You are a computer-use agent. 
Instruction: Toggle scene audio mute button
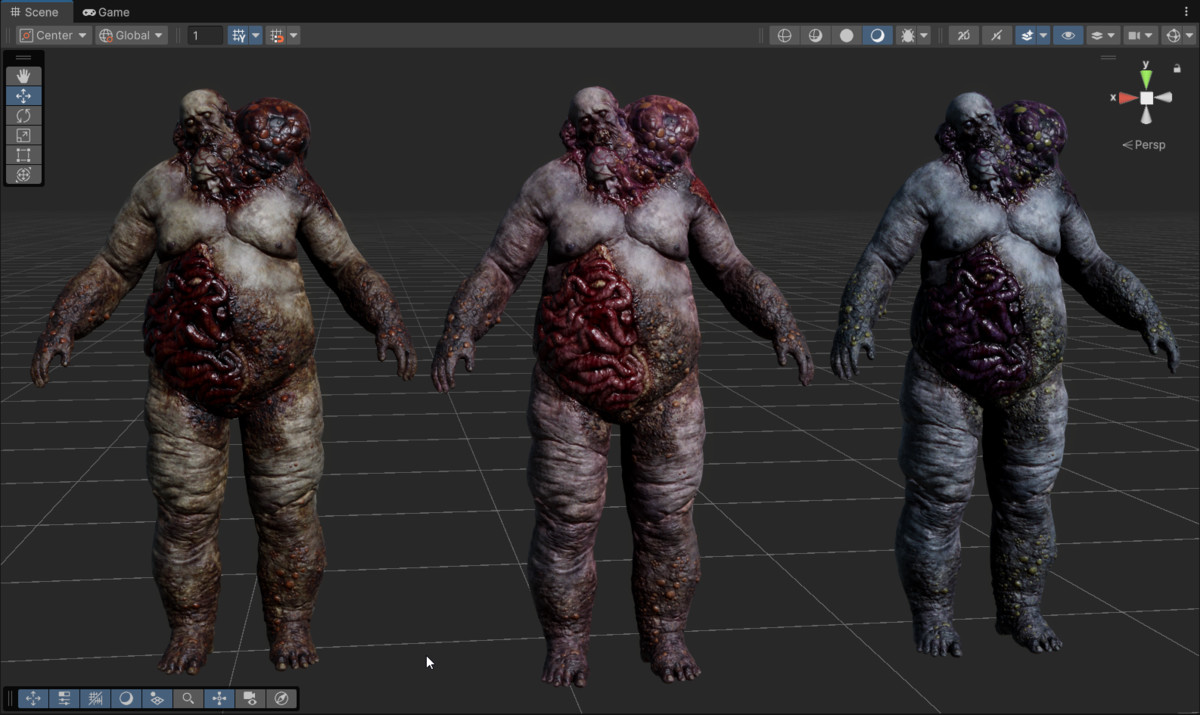[x=996, y=35]
